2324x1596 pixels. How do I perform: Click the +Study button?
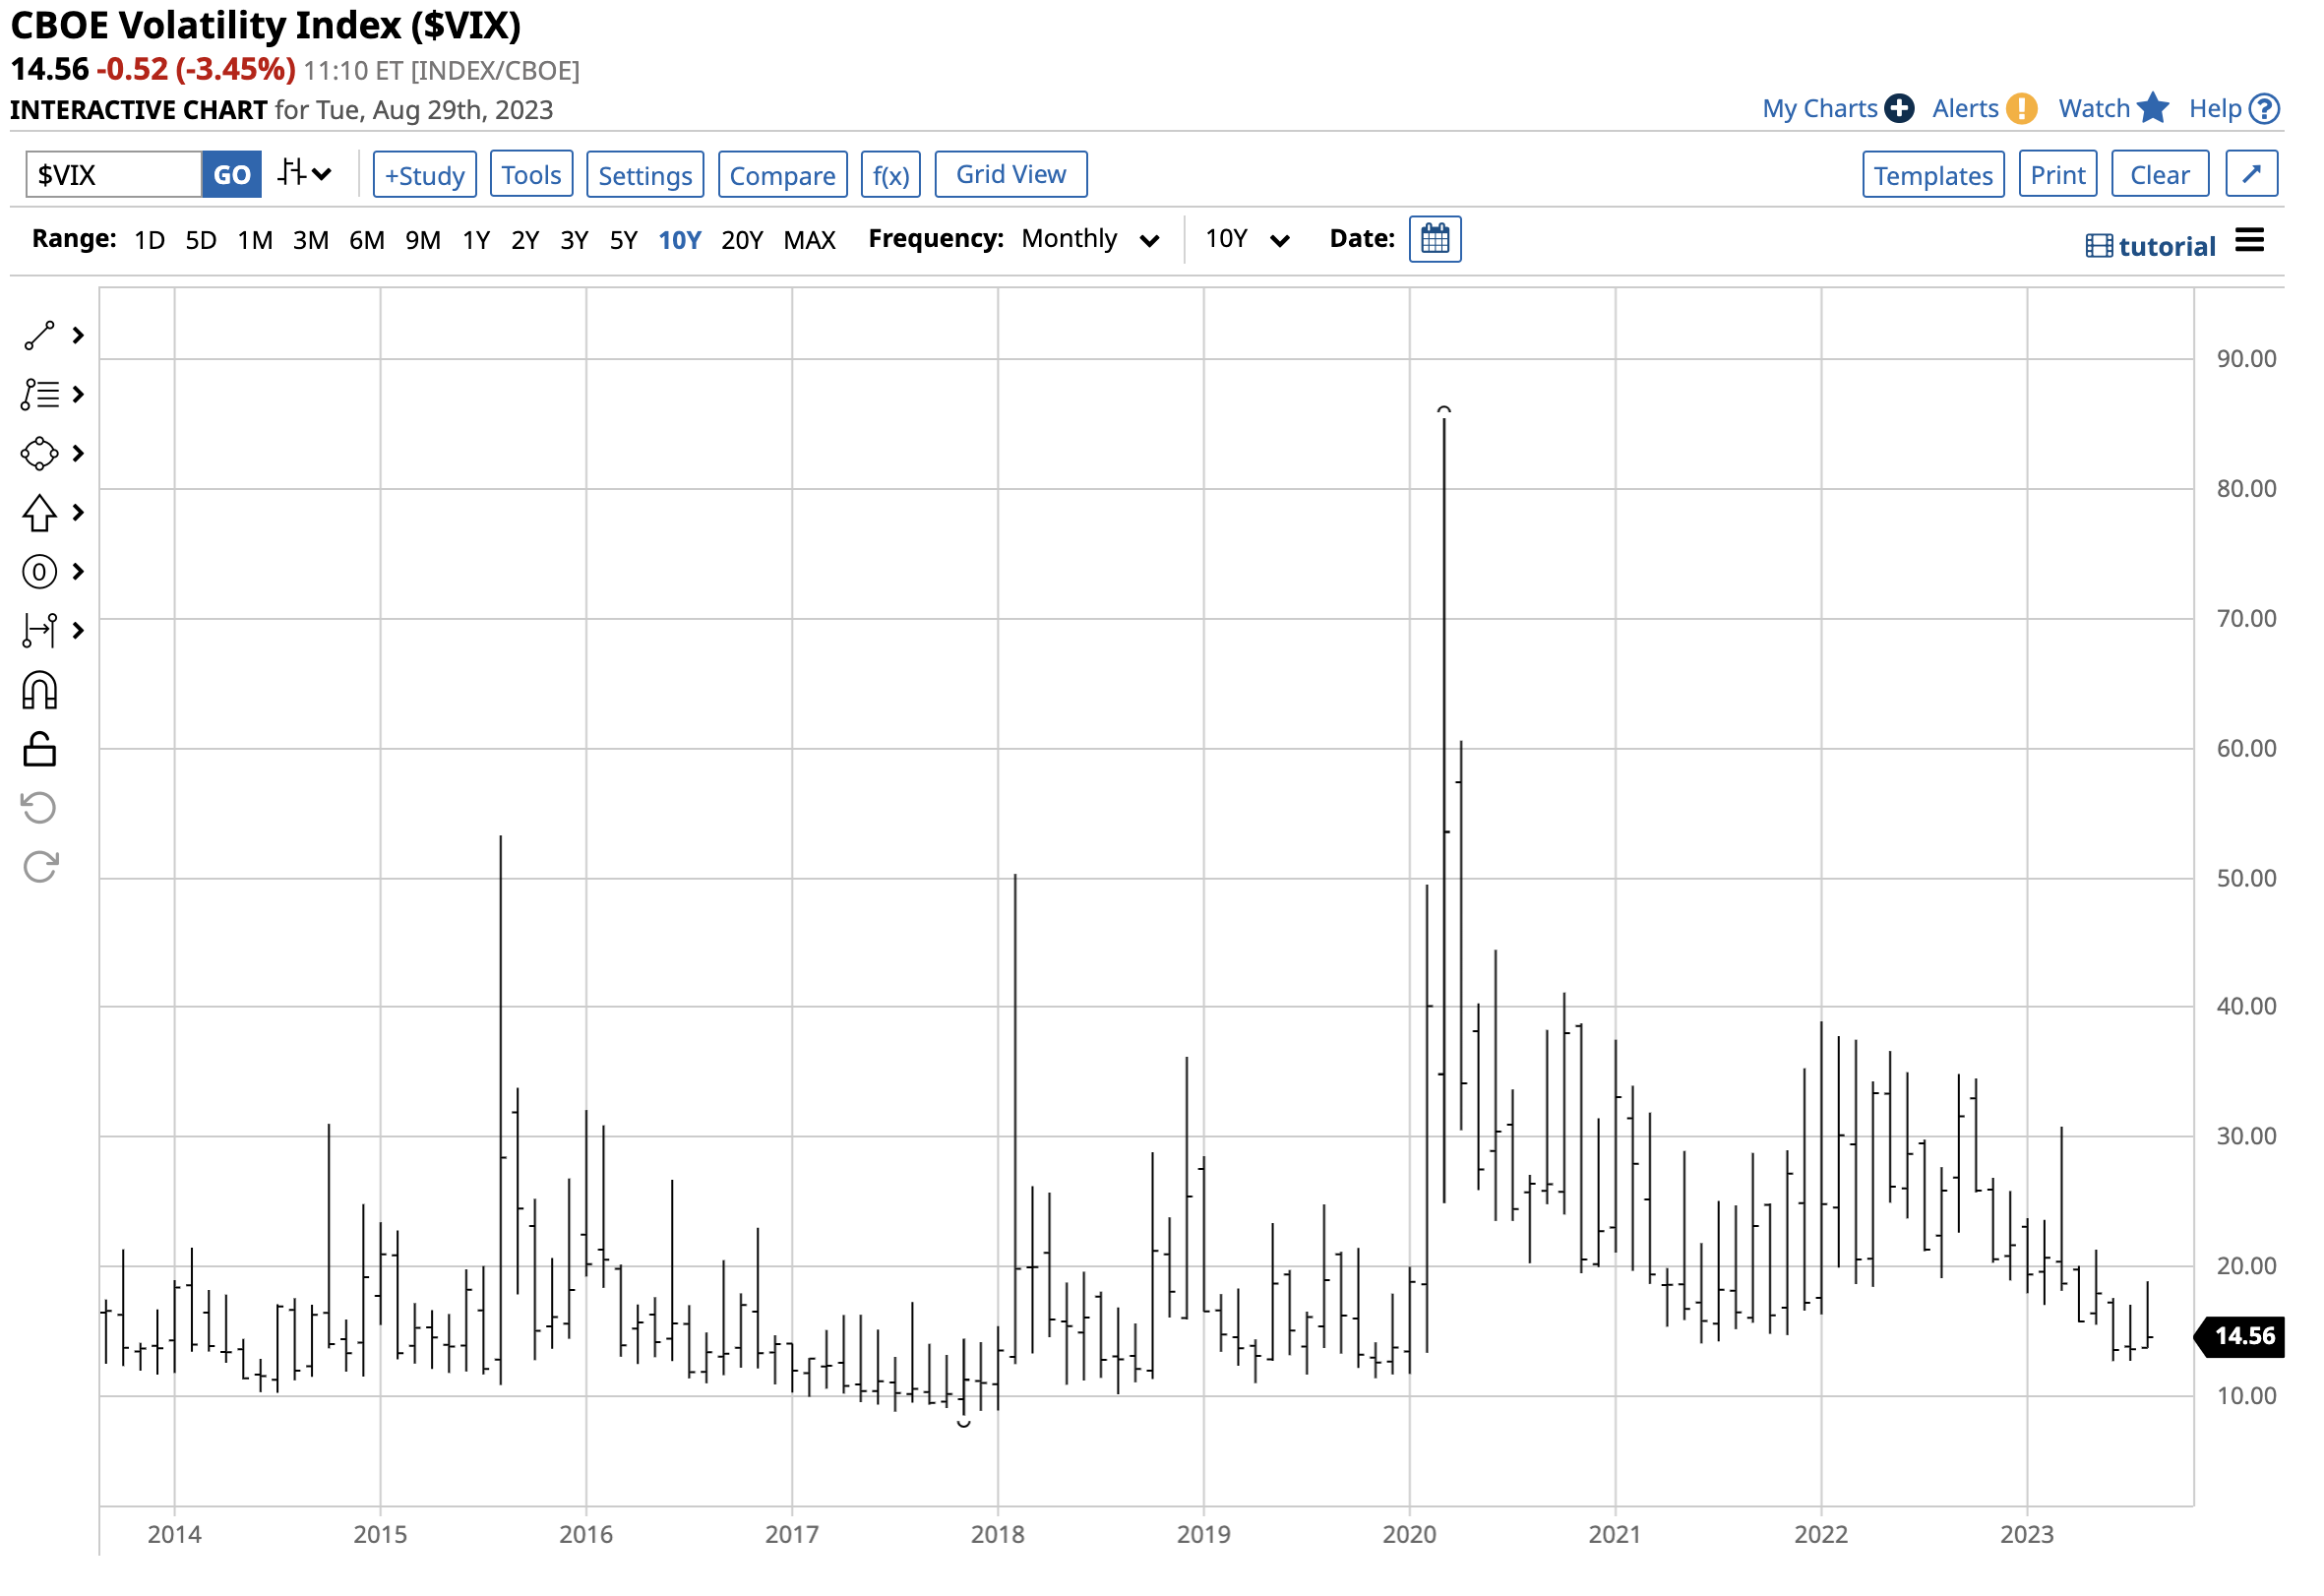425,176
